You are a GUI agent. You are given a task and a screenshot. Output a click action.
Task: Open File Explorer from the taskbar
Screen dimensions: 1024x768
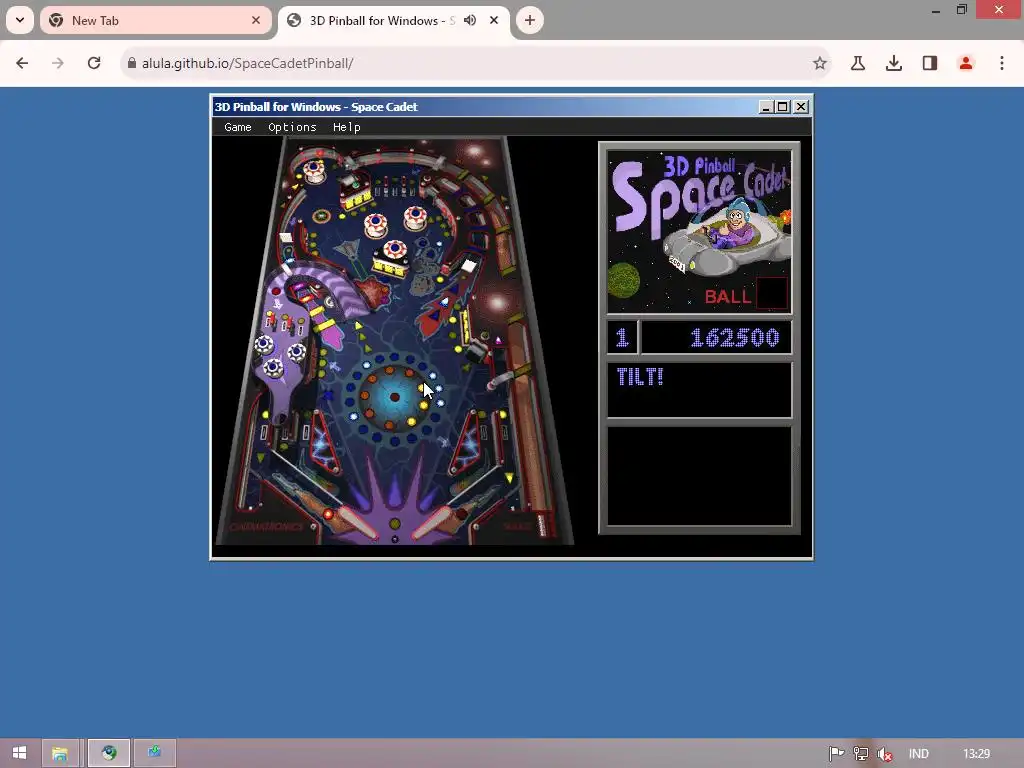tap(60, 753)
